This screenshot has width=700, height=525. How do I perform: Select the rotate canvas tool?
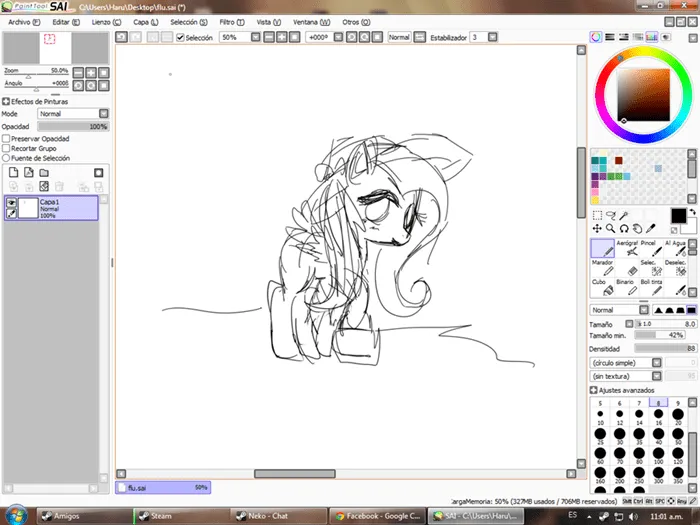pos(624,229)
